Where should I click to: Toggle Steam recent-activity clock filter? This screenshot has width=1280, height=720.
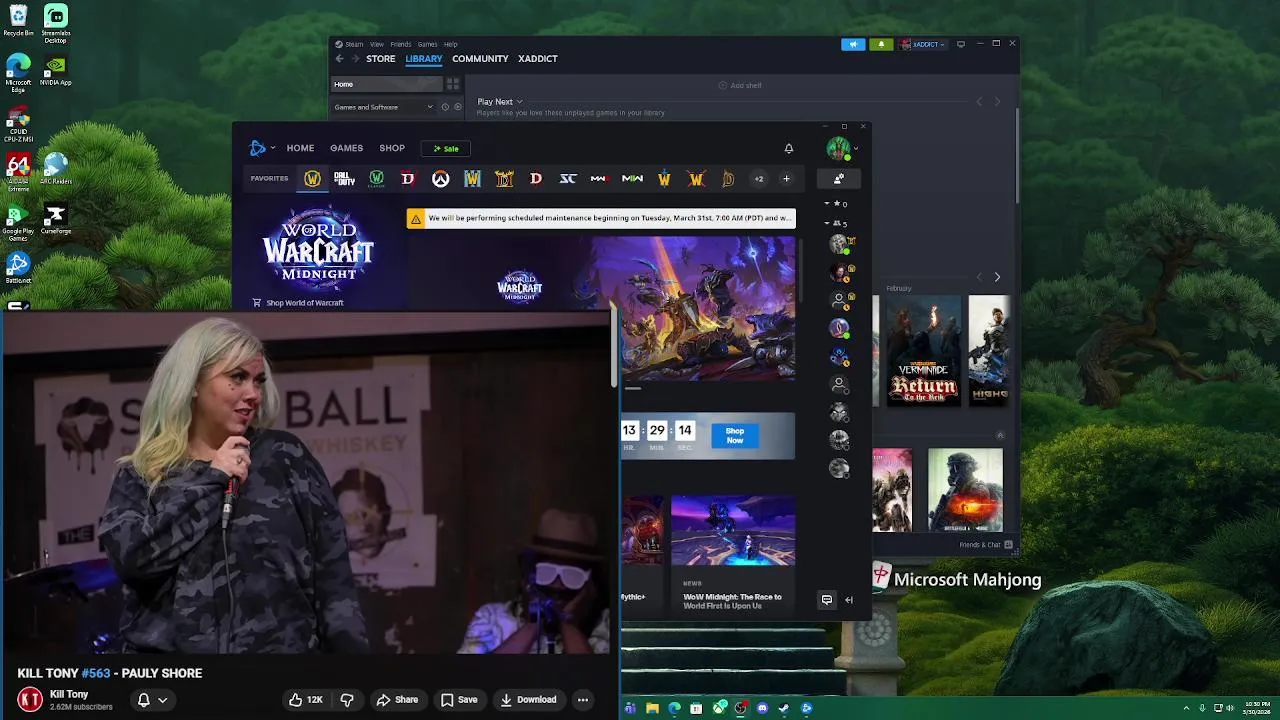tap(445, 107)
